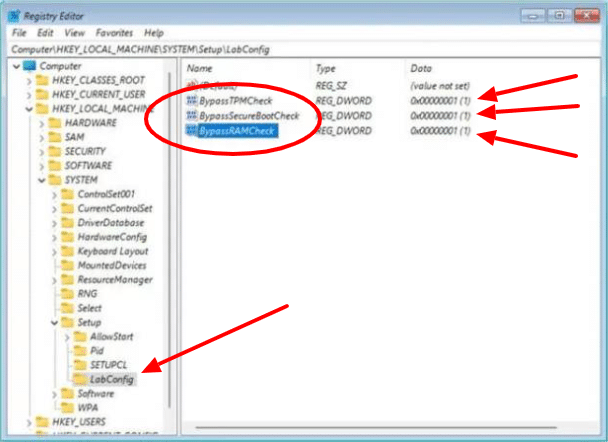Collapse the Computer root node

pos(16,67)
